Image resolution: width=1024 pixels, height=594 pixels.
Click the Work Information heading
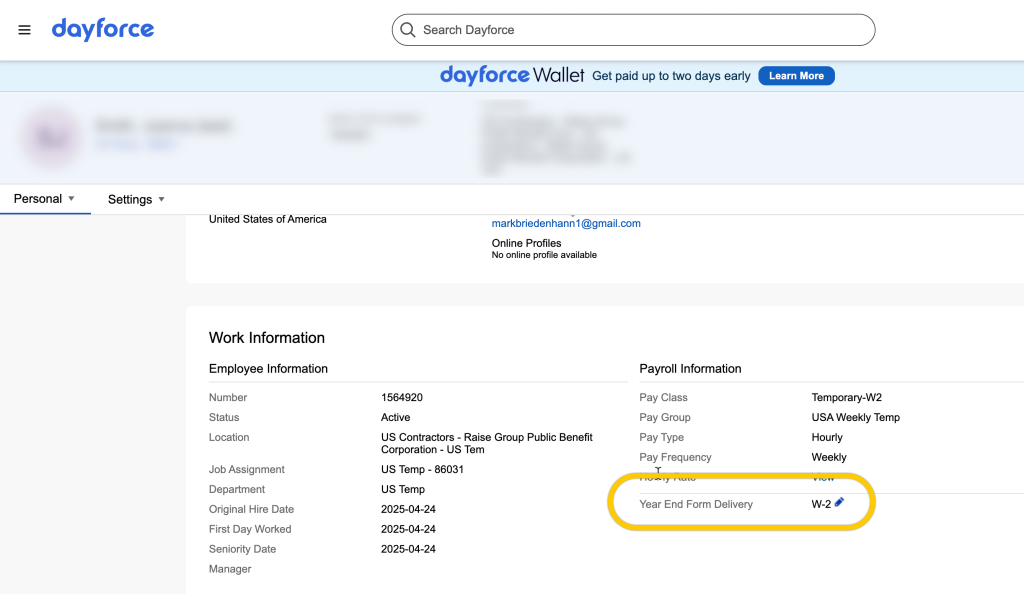(267, 338)
